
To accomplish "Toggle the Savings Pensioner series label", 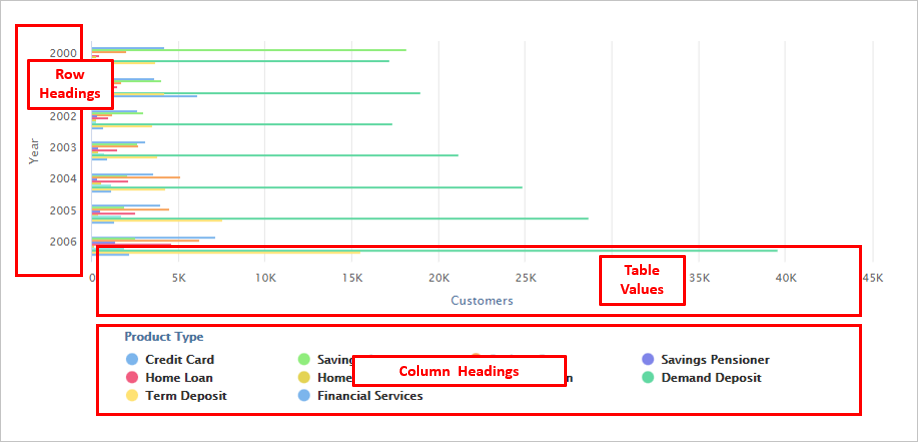I will [x=715, y=360].
